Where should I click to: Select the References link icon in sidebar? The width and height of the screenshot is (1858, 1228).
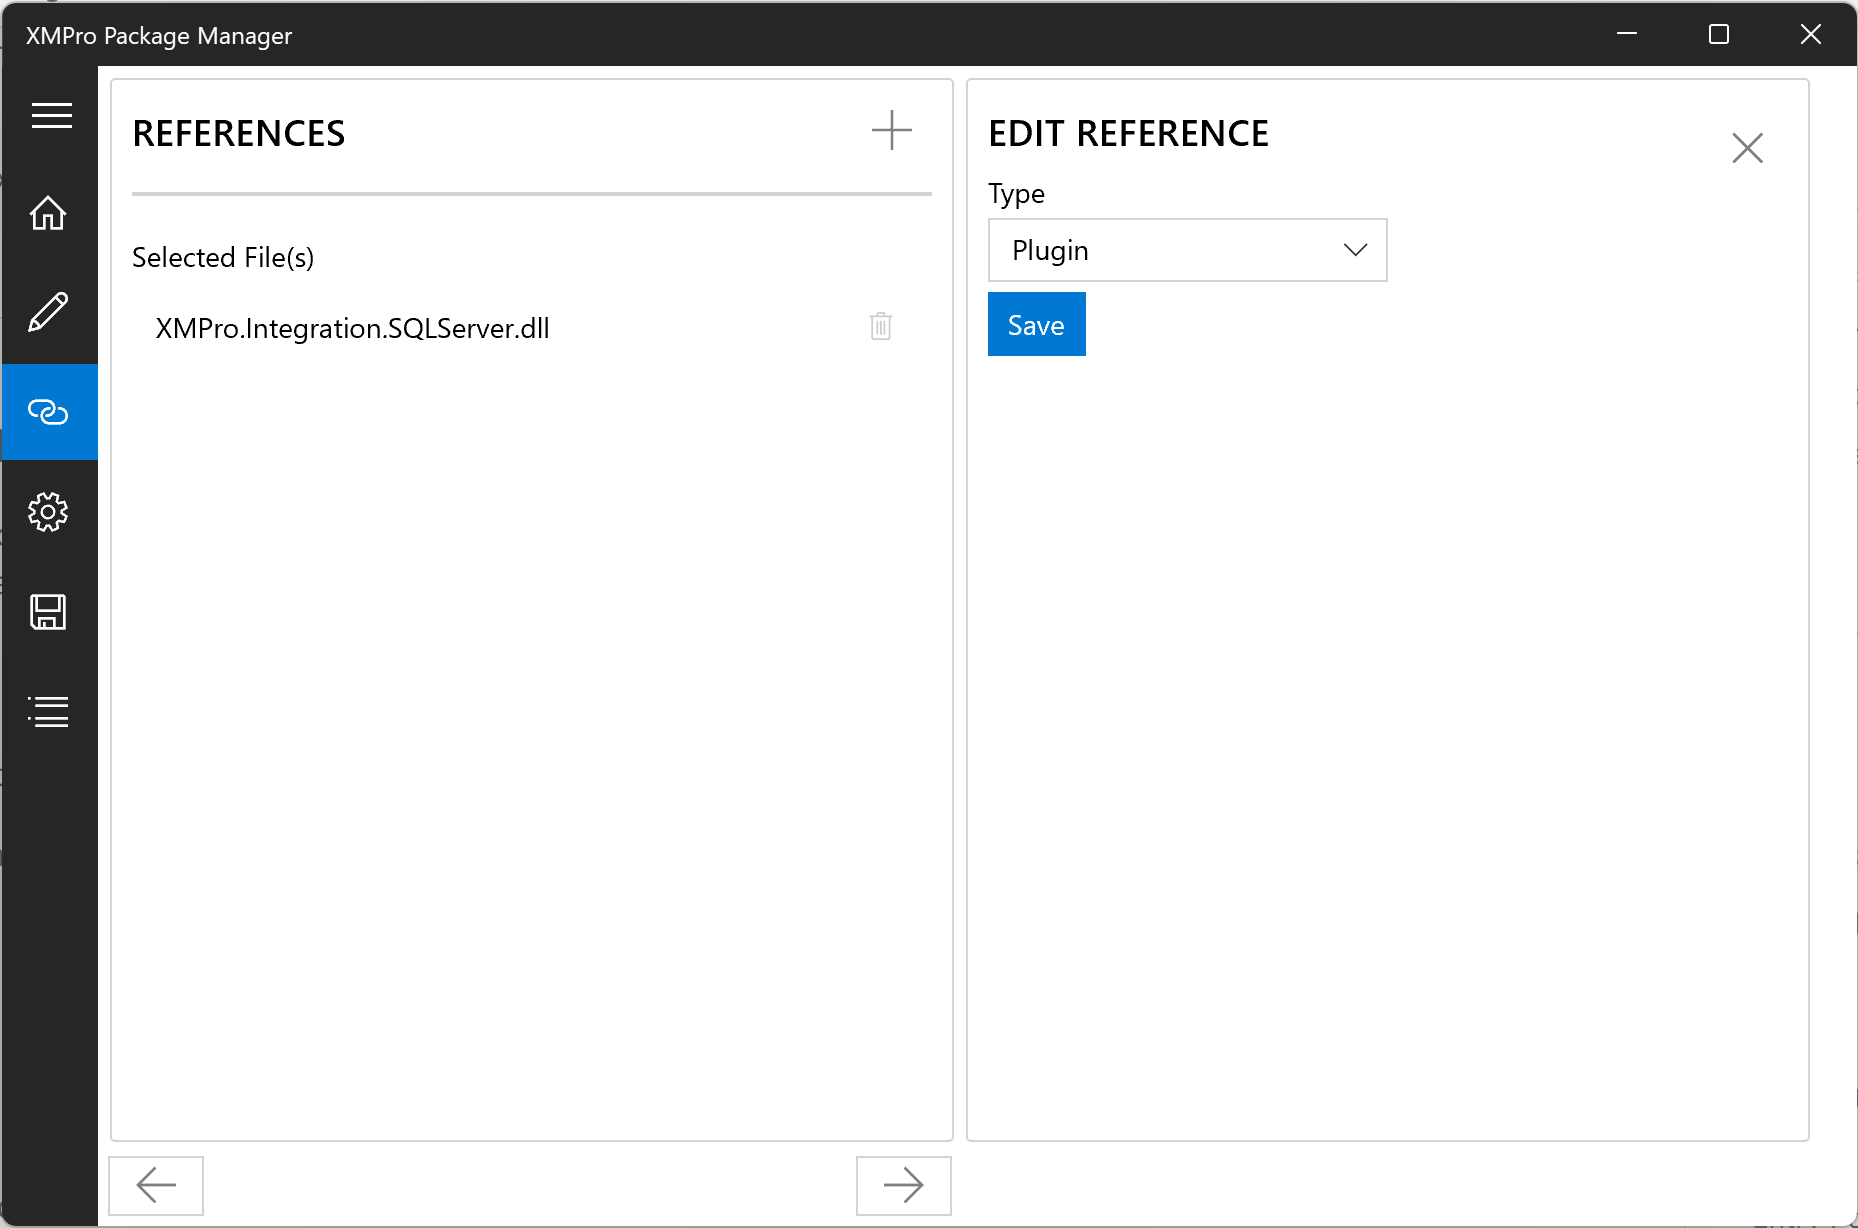[x=48, y=412]
